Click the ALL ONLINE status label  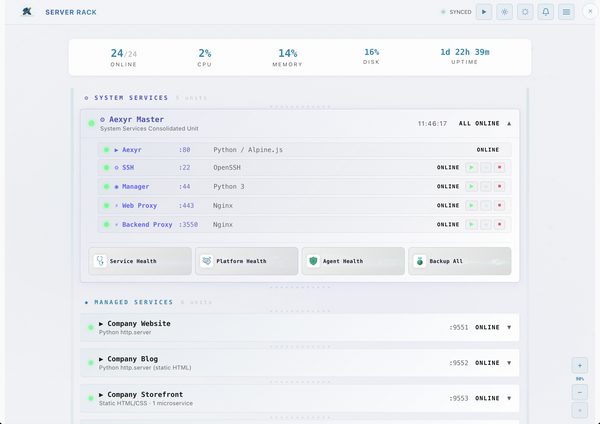tap(479, 124)
